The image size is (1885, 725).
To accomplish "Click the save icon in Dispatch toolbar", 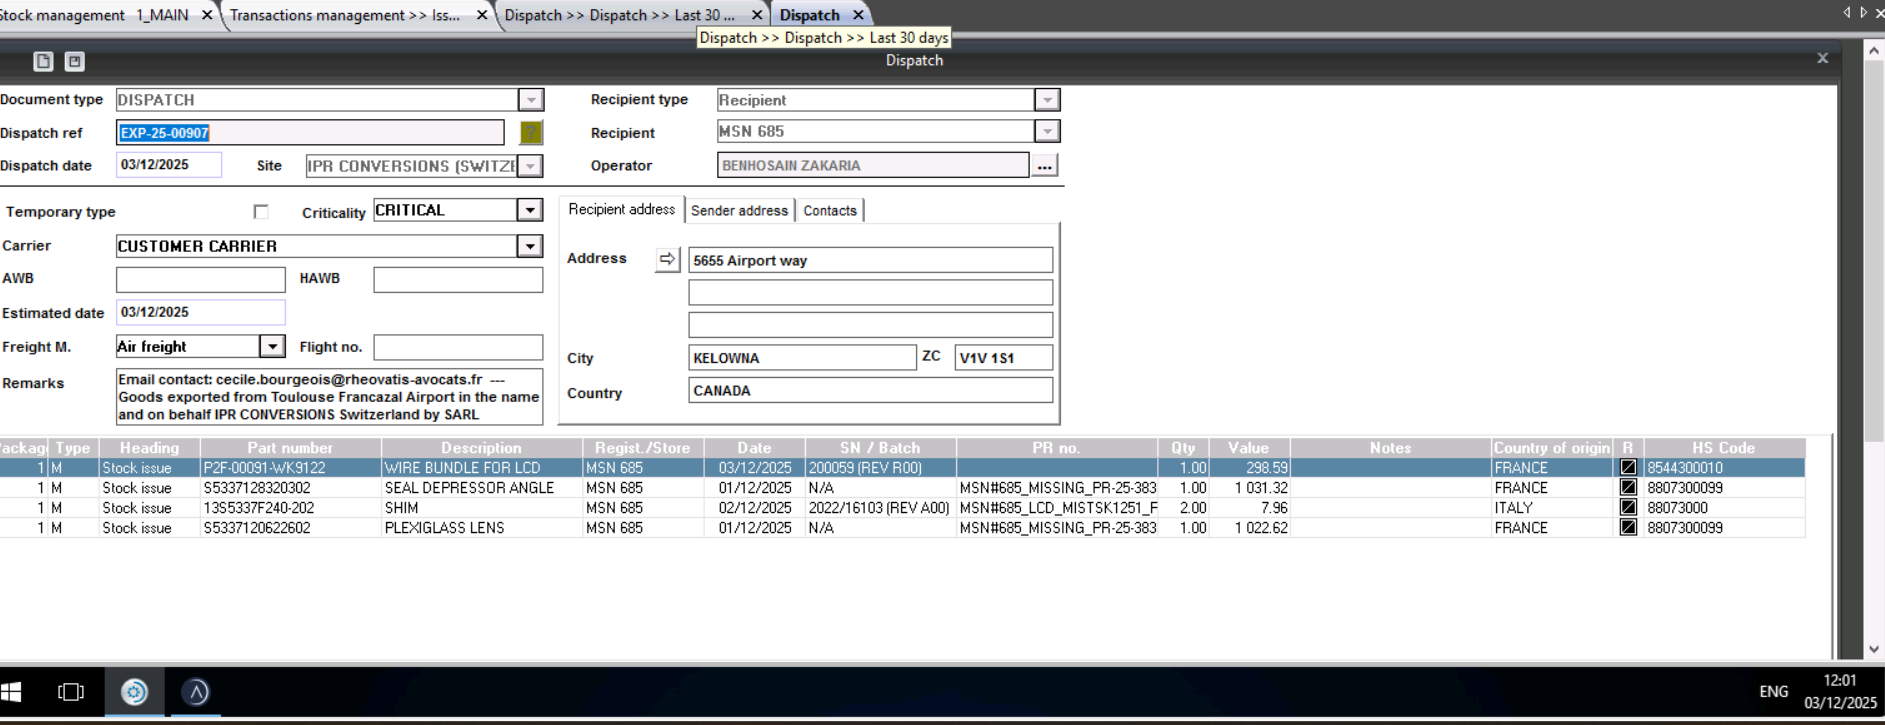I will (74, 61).
